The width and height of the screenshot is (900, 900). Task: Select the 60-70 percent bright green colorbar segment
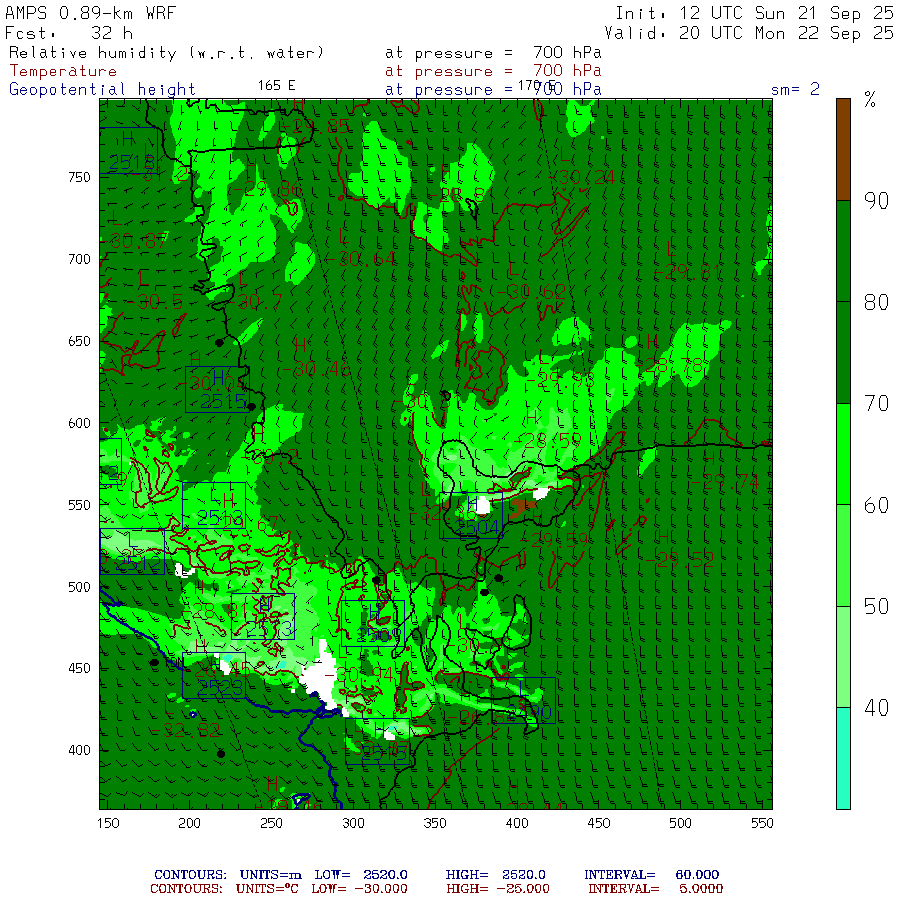tap(843, 454)
